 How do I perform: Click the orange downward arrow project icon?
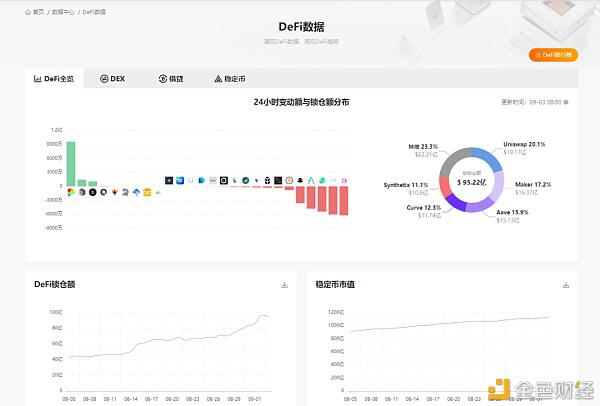click(114, 192)
